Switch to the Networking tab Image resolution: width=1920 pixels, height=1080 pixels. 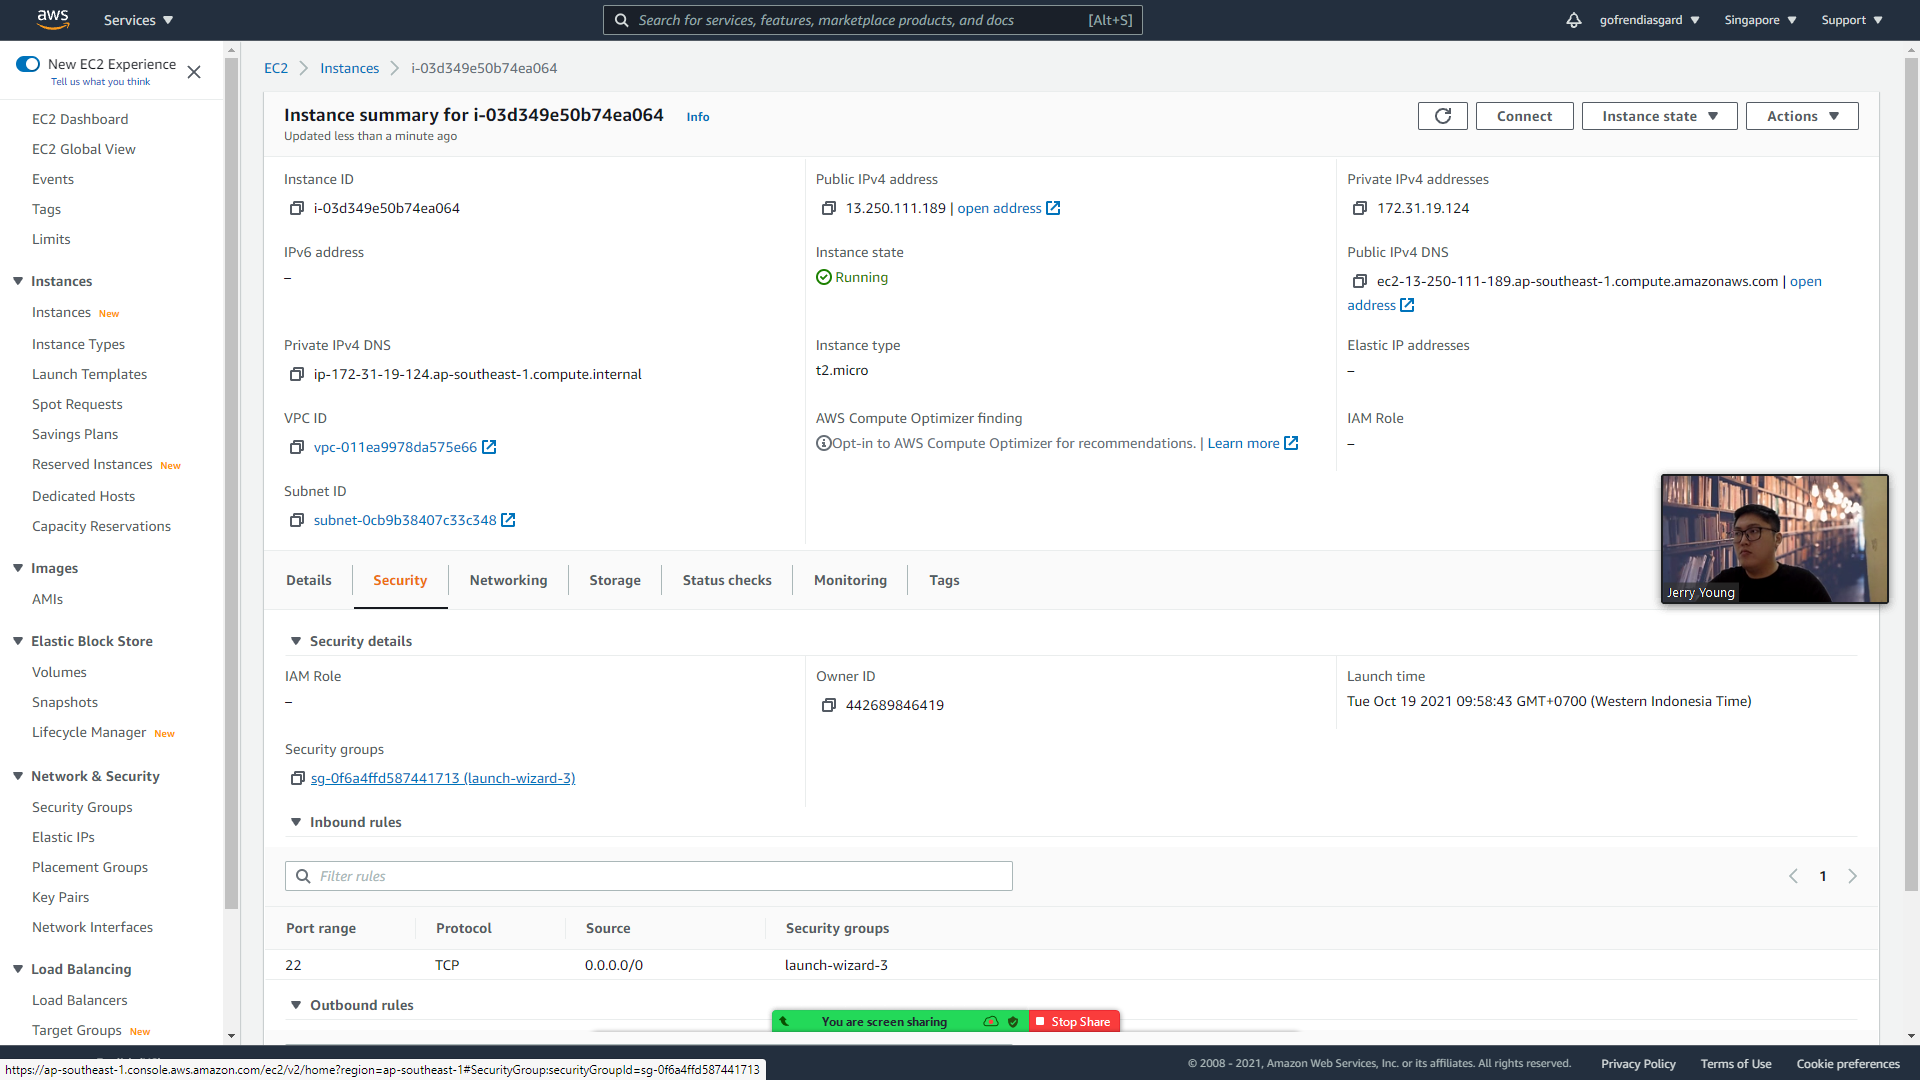[508, 580]
